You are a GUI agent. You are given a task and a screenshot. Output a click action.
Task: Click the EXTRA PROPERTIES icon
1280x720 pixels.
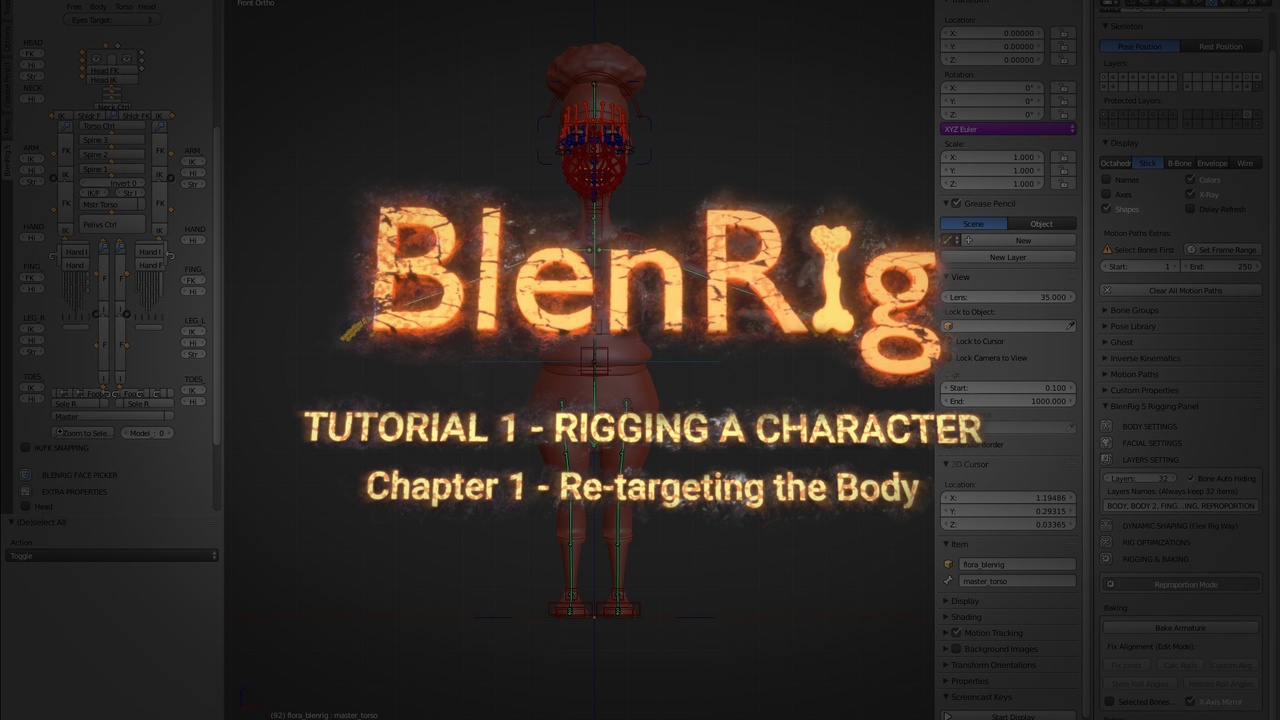[x=25, y=491]
